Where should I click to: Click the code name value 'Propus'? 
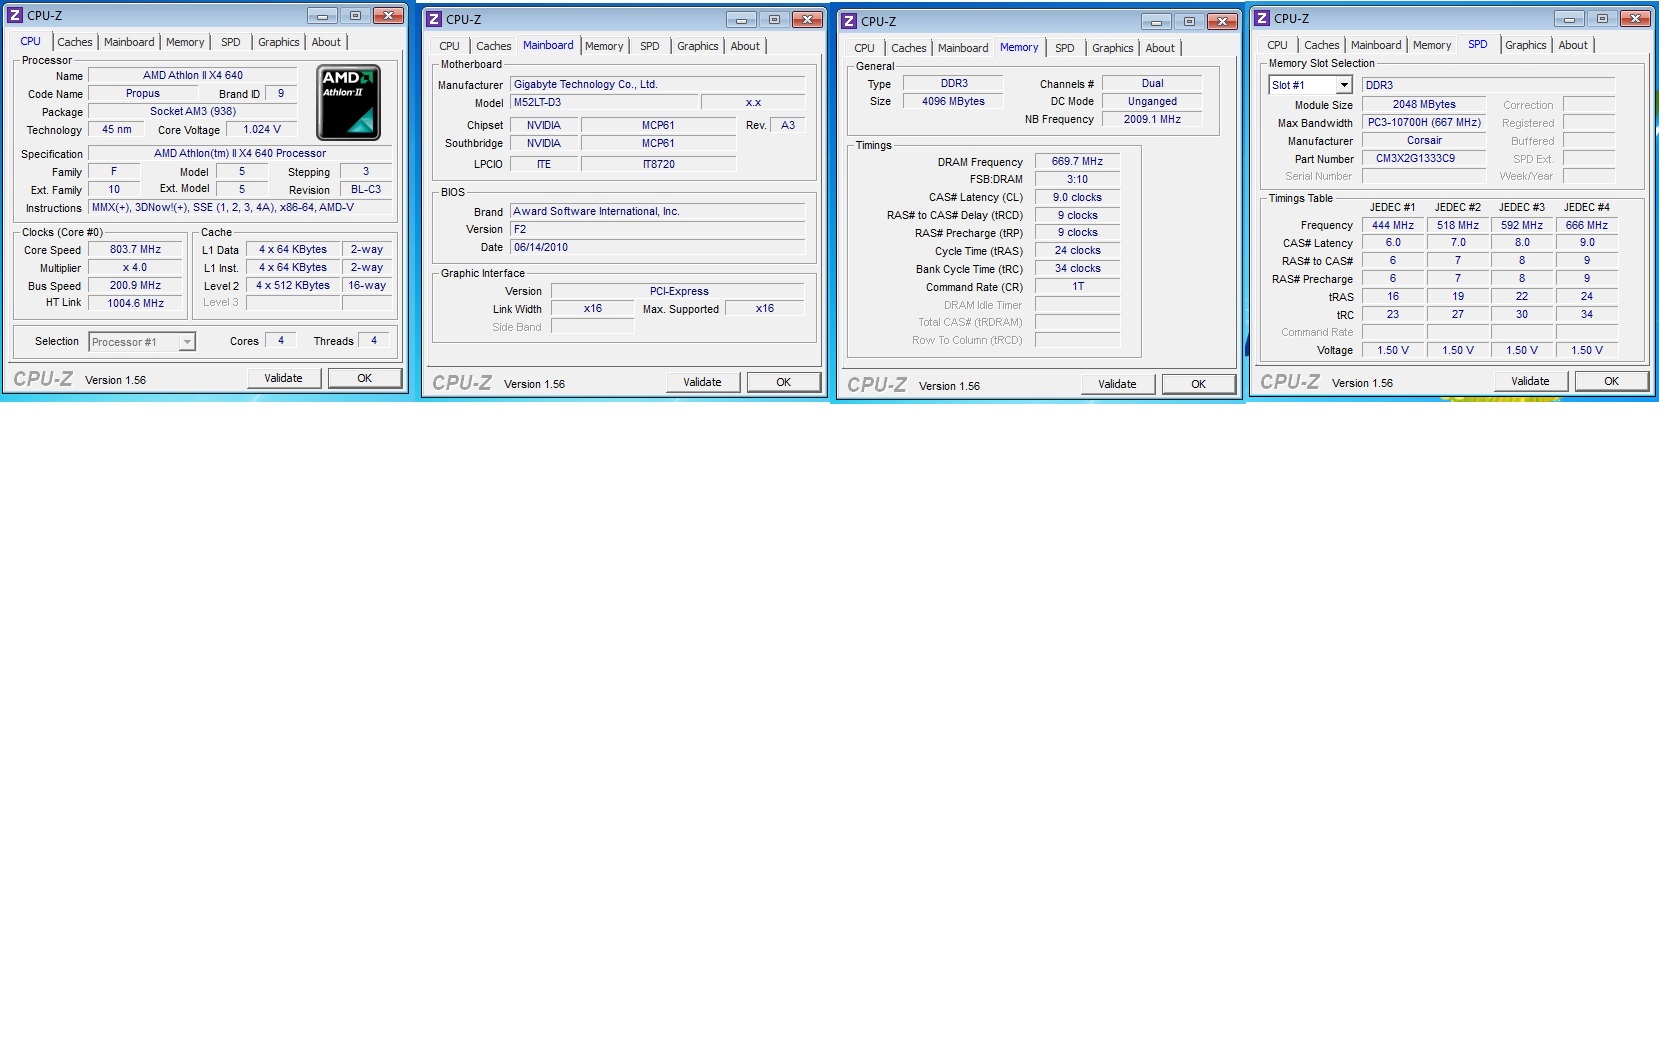coord(143,93)
